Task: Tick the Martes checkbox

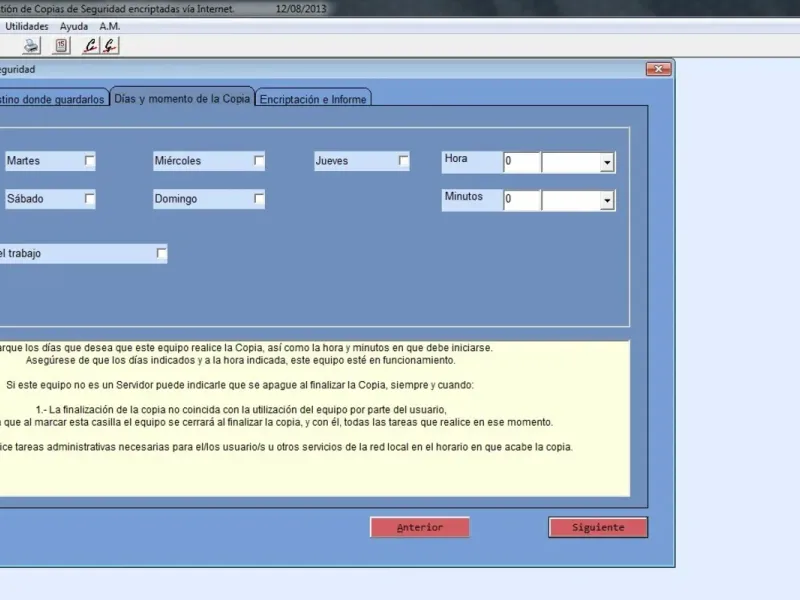Action: [89, 161]
